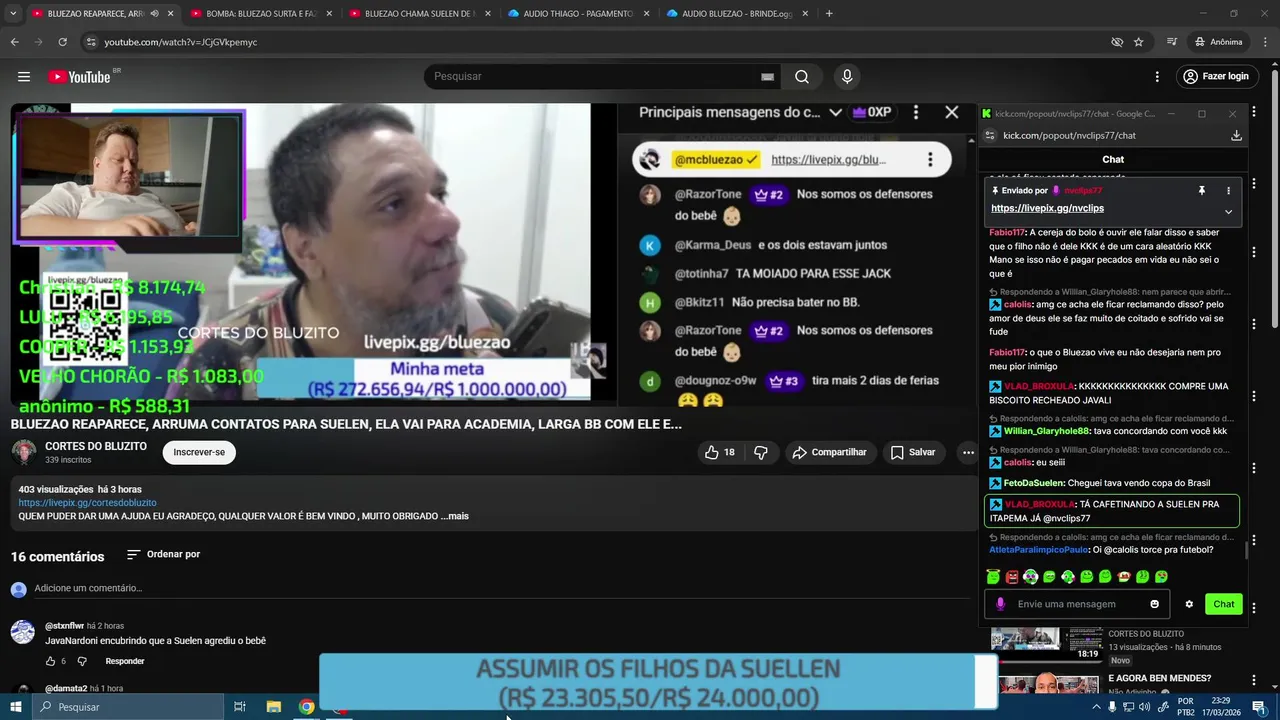Open system volume tray icon
The height and width of the screenshot is (720, 1280).
coord(1144,707)
